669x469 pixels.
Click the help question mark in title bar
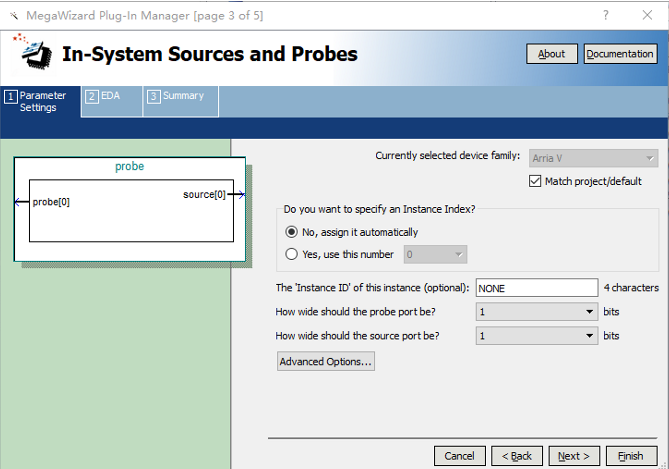606,15
